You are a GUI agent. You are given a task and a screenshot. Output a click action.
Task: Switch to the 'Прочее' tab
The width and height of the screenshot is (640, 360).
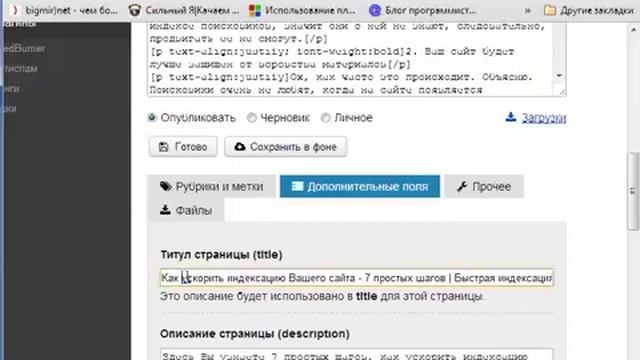pyautogui.click(x=484, y=187)
